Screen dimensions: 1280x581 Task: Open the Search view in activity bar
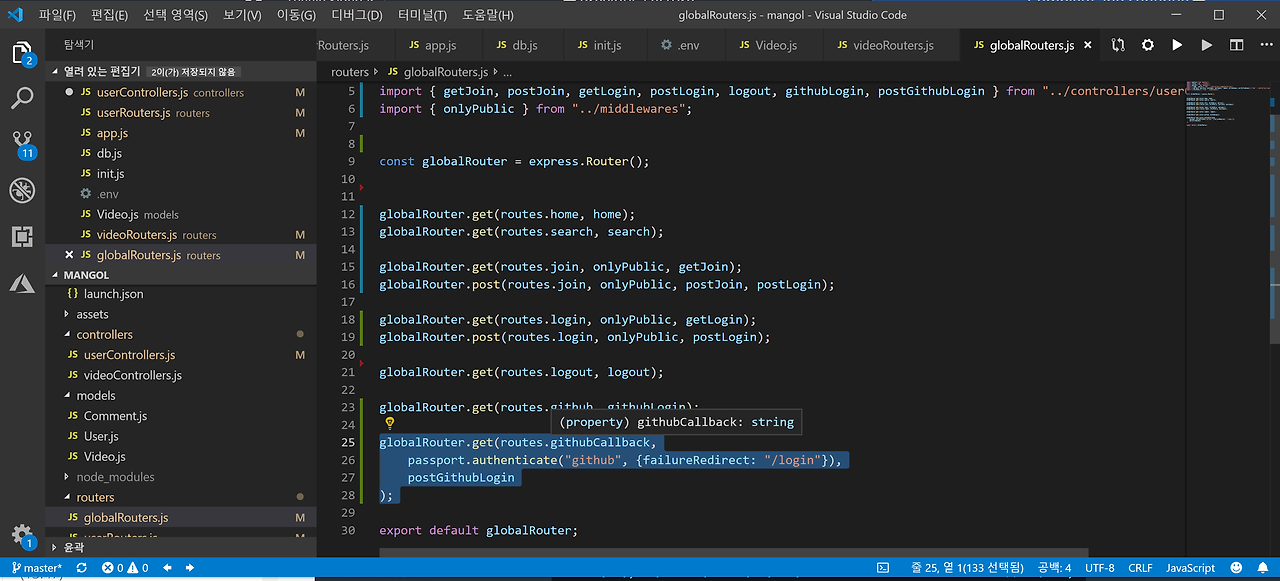coord(22,98)
